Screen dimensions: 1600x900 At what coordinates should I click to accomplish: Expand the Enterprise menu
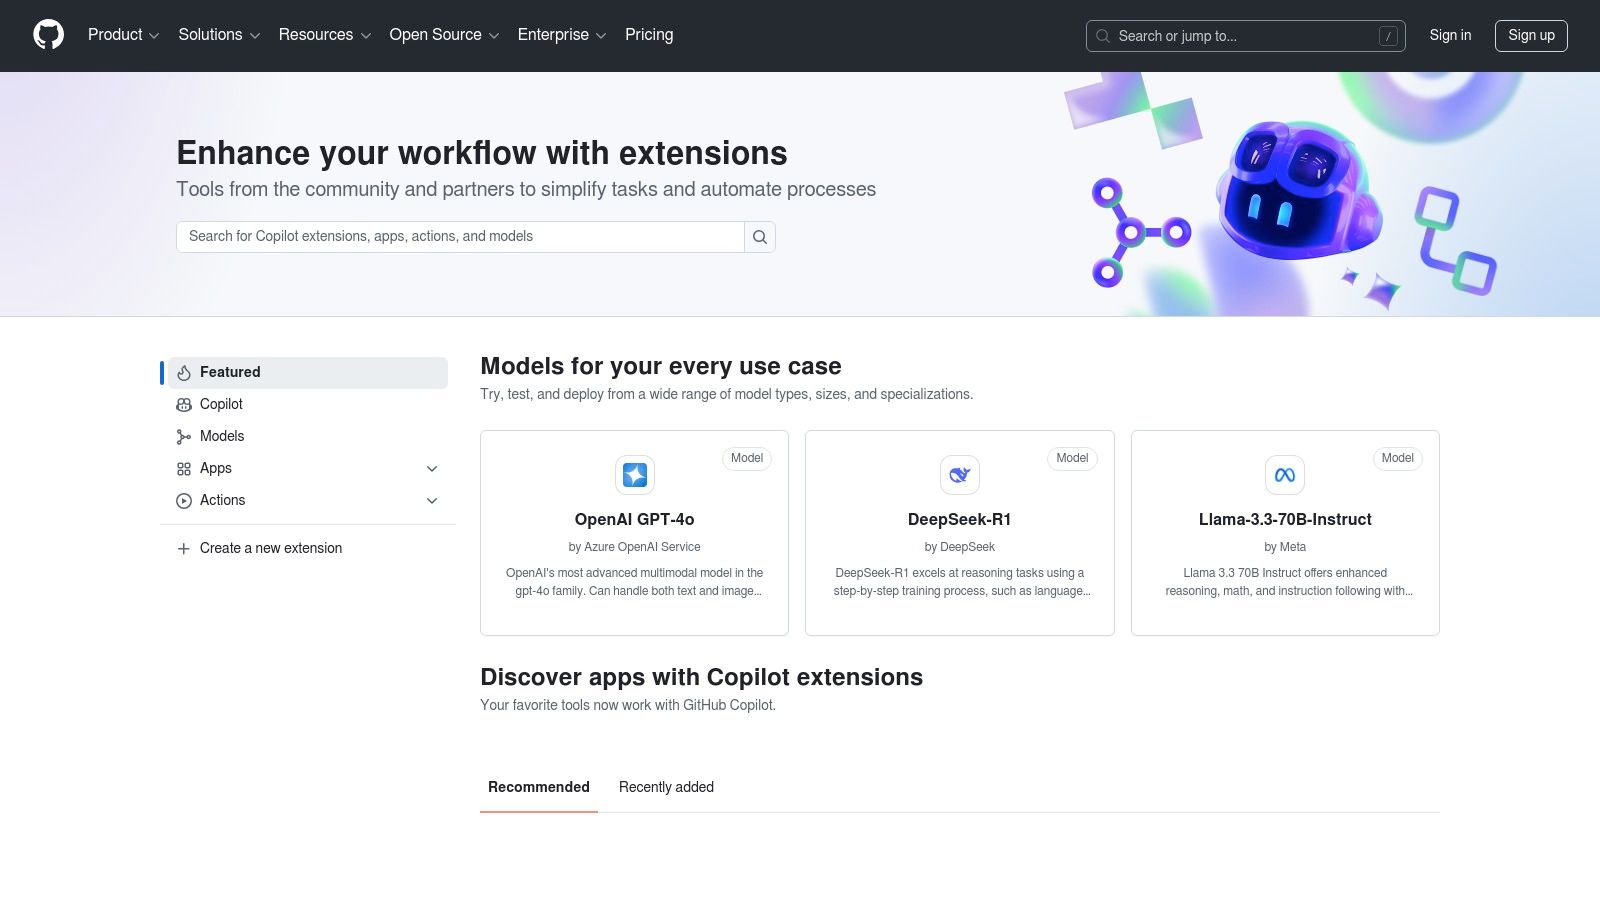tap(562, 35)
